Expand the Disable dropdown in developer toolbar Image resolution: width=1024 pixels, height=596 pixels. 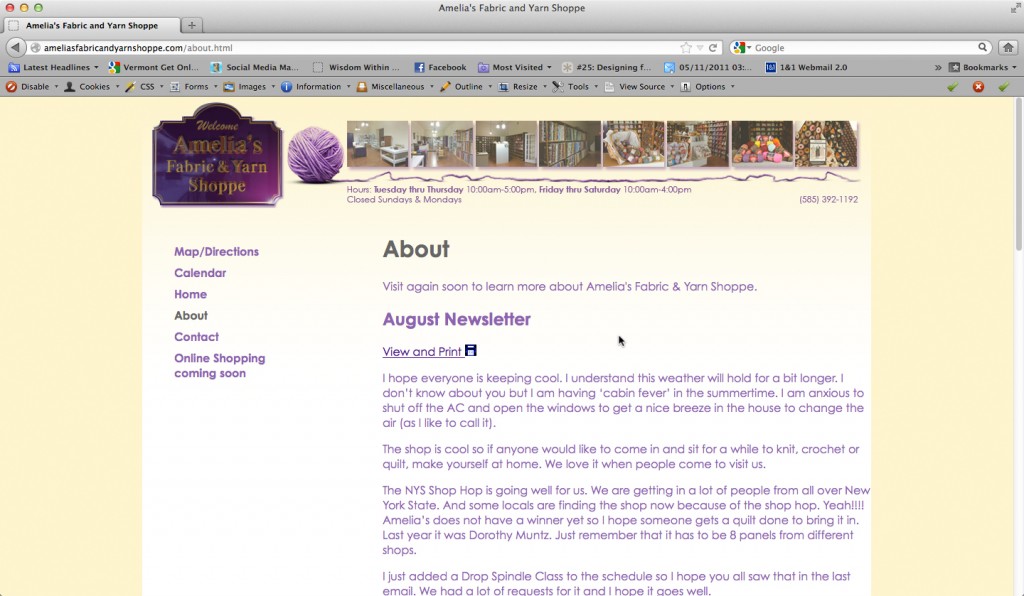point(34,87)
